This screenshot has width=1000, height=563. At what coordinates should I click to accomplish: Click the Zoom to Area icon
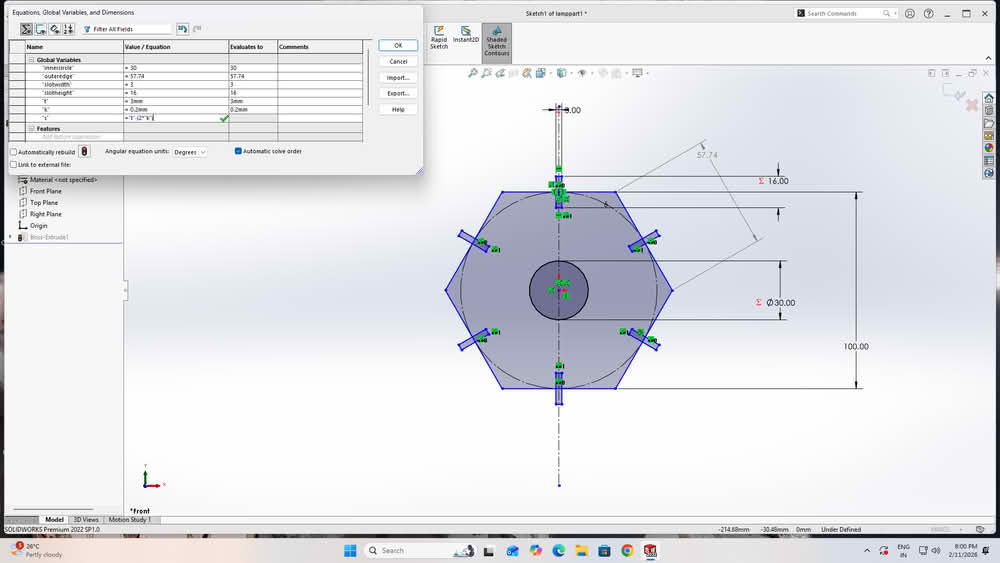click(487, 73)
